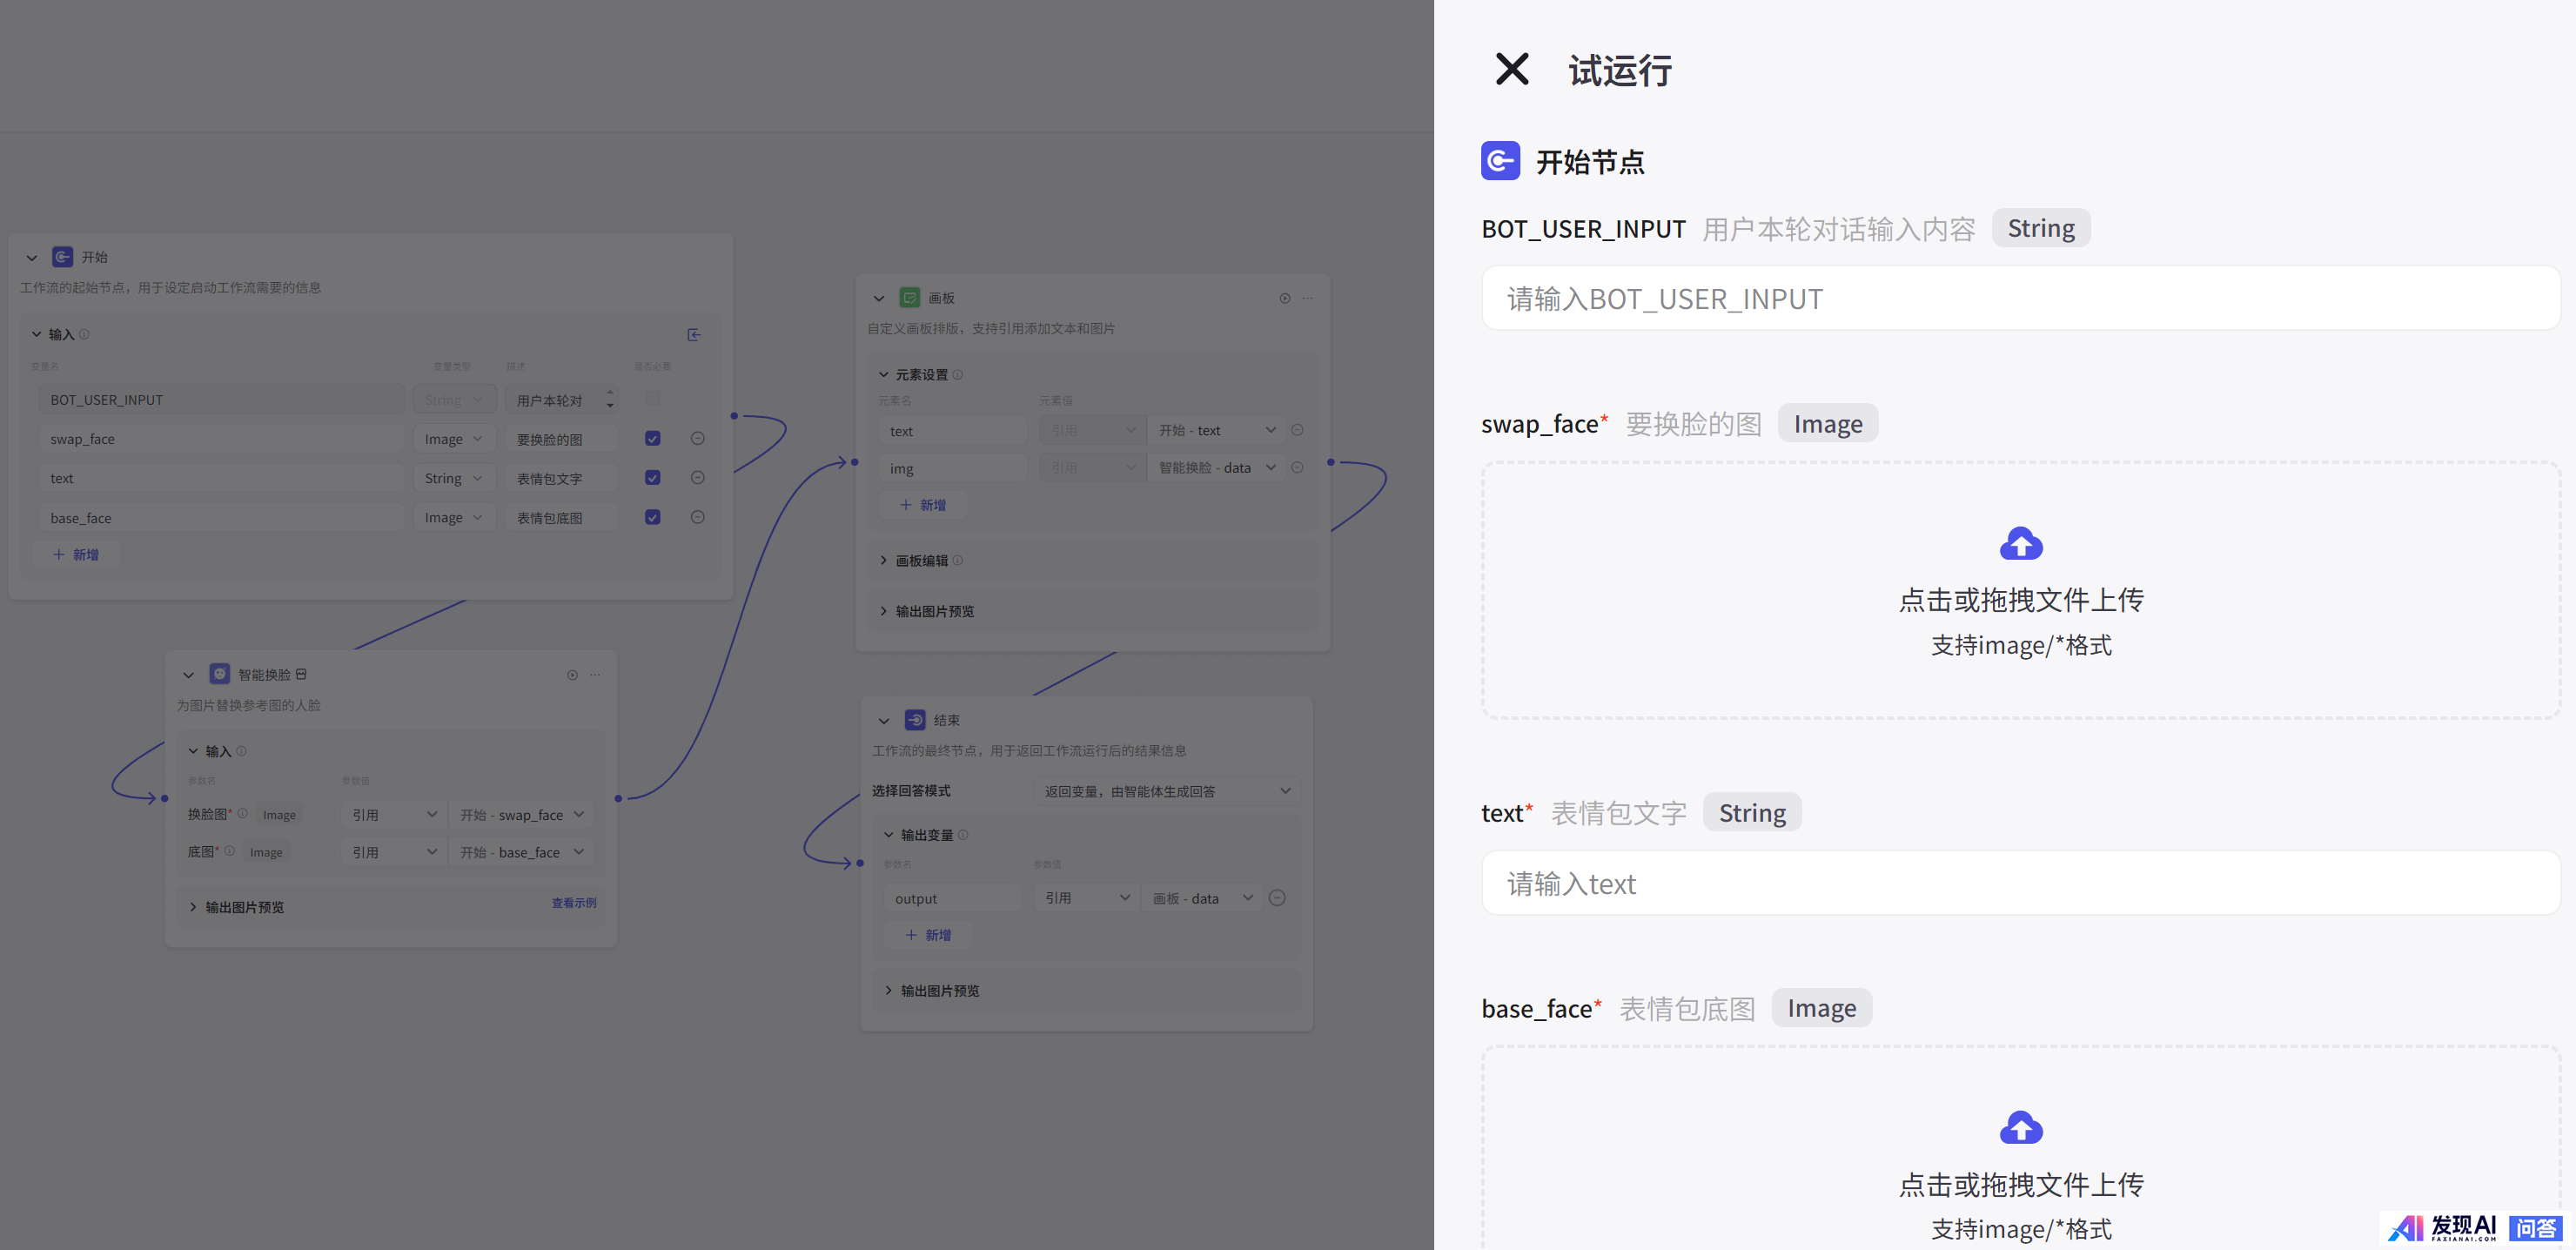Expand output image preview in end node
The image size is (2576, 1250).
click(939, 990)
